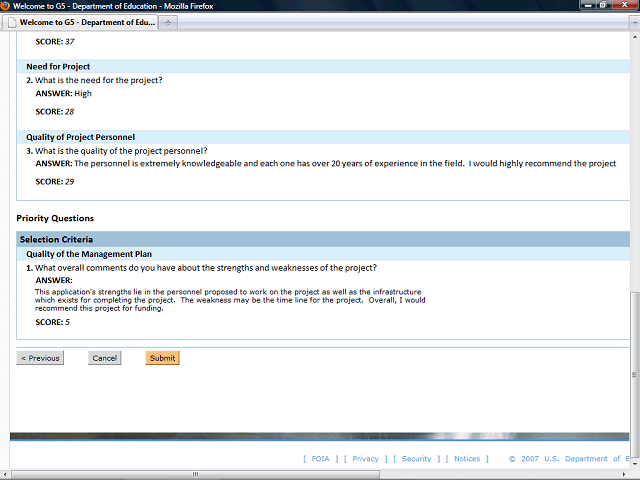Go back with the Previous button
Screen dimensions: 640x480
click(40, 358)
